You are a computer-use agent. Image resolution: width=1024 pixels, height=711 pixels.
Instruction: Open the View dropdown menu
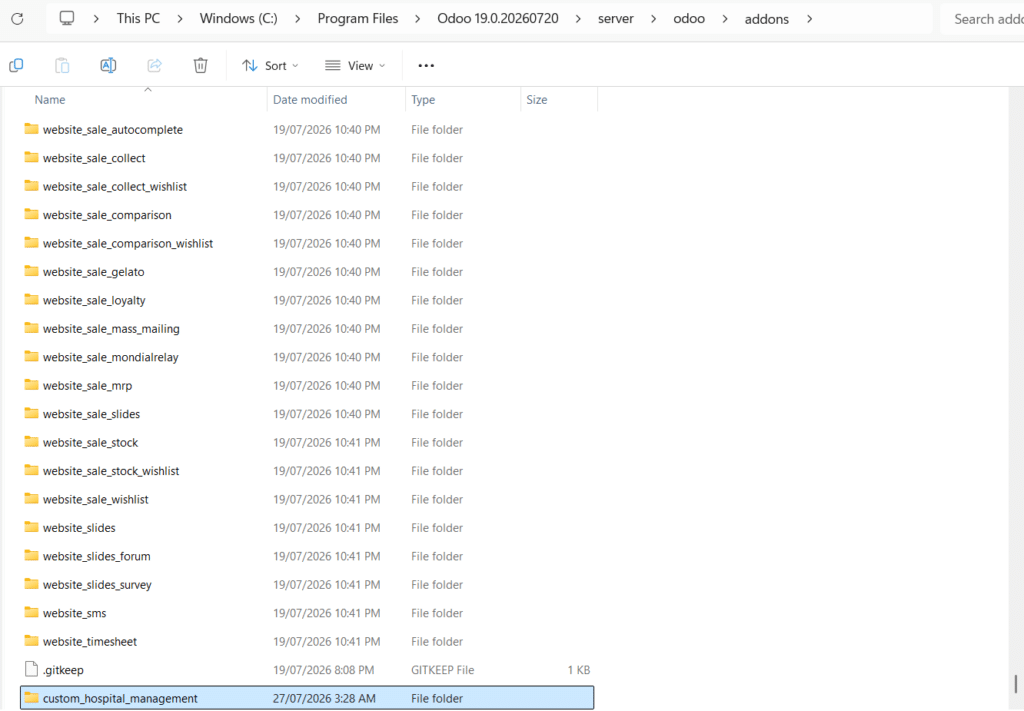(x=355, y=65)
